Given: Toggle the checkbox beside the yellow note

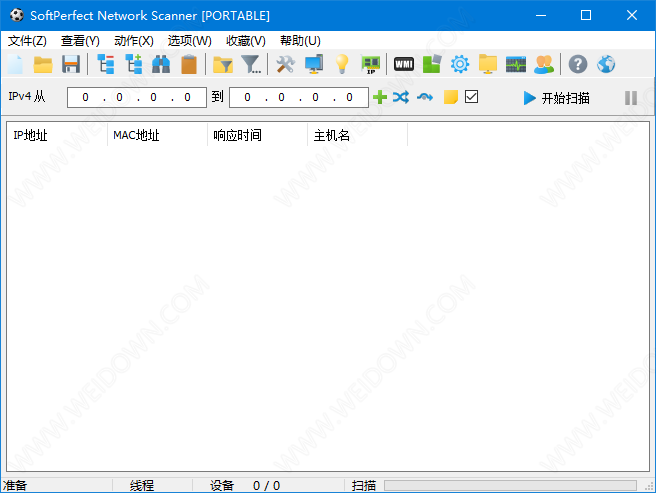Looking at the screenshot, I should (472, 97).
